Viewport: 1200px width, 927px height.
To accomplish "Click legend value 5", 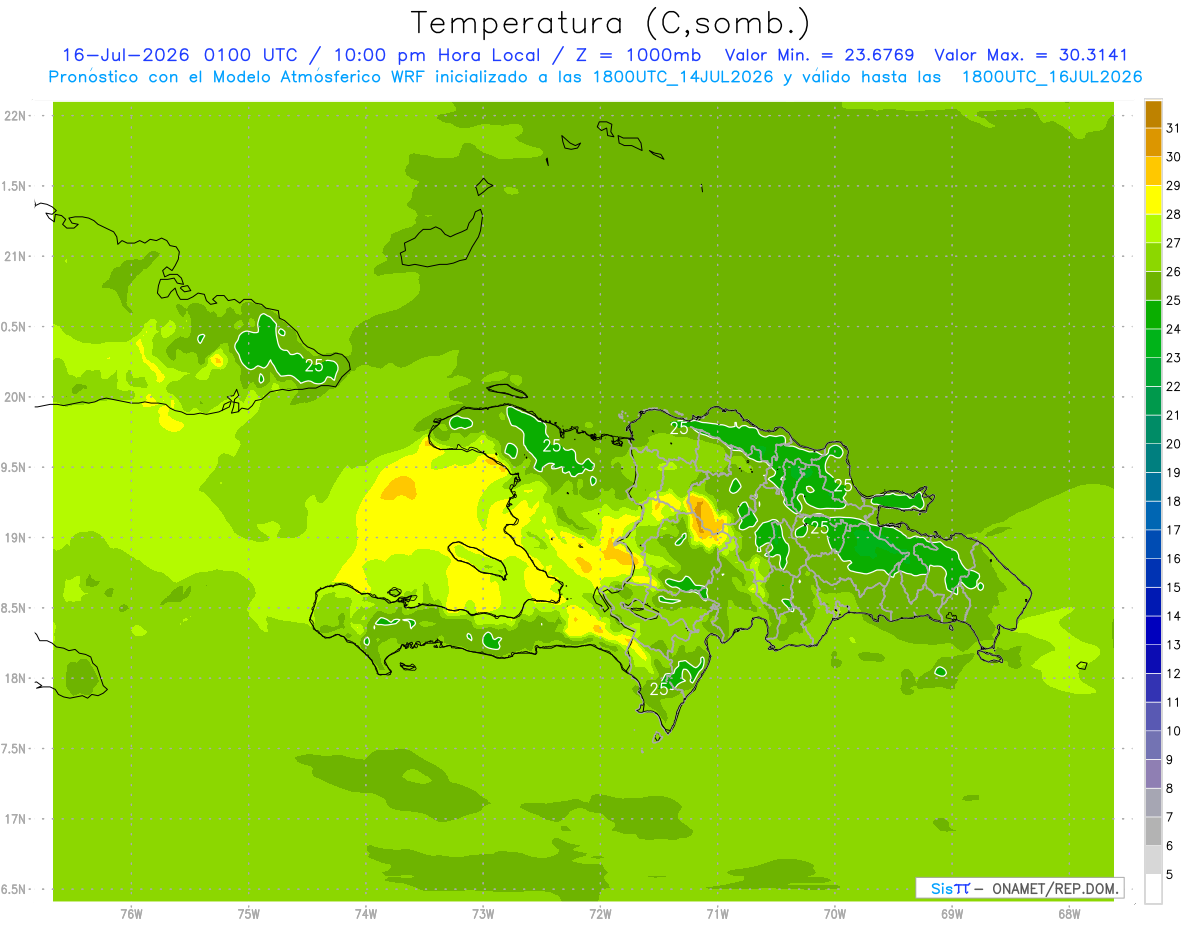I will (x=1170, y=875).
